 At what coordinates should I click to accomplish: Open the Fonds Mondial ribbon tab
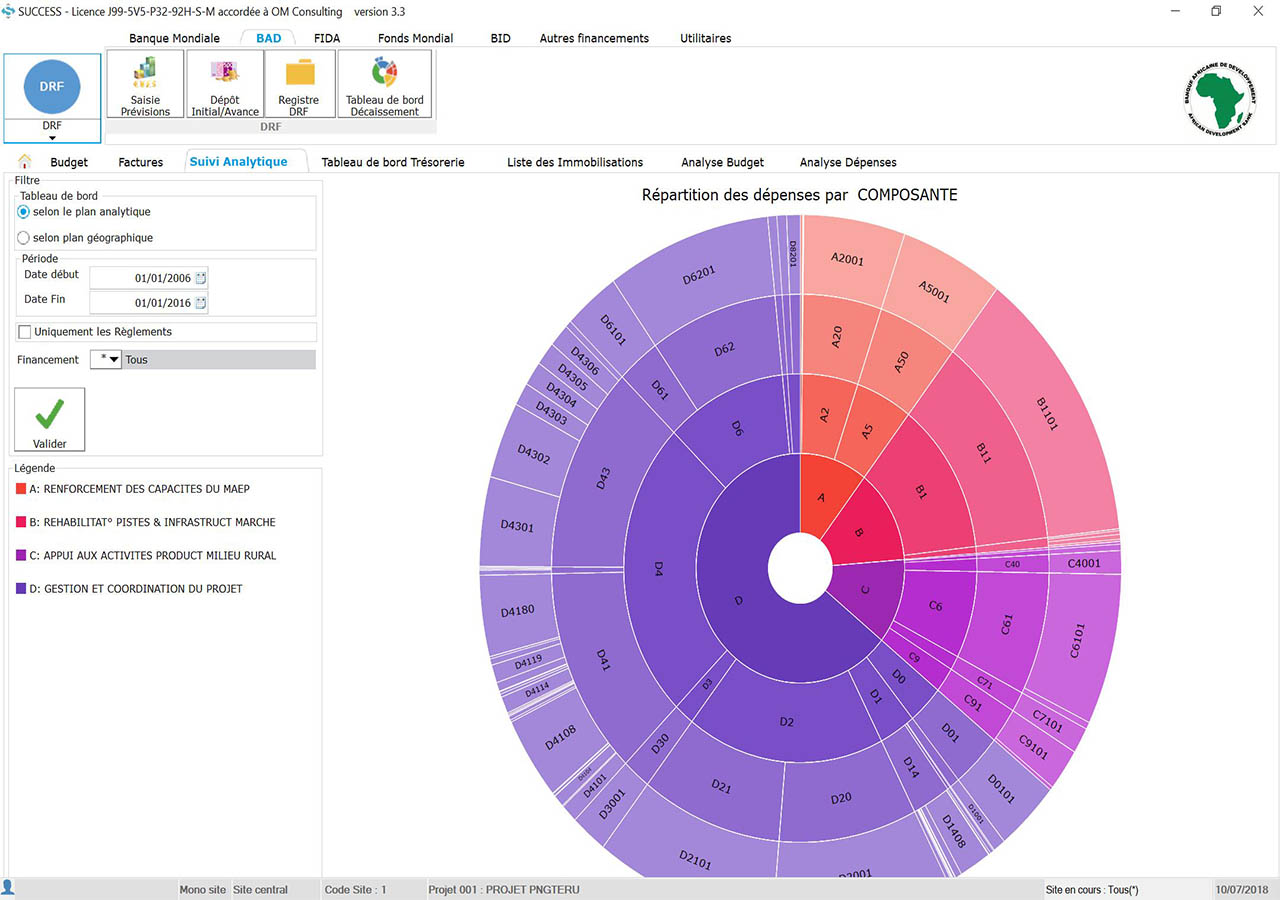click(x=415, y=38)
